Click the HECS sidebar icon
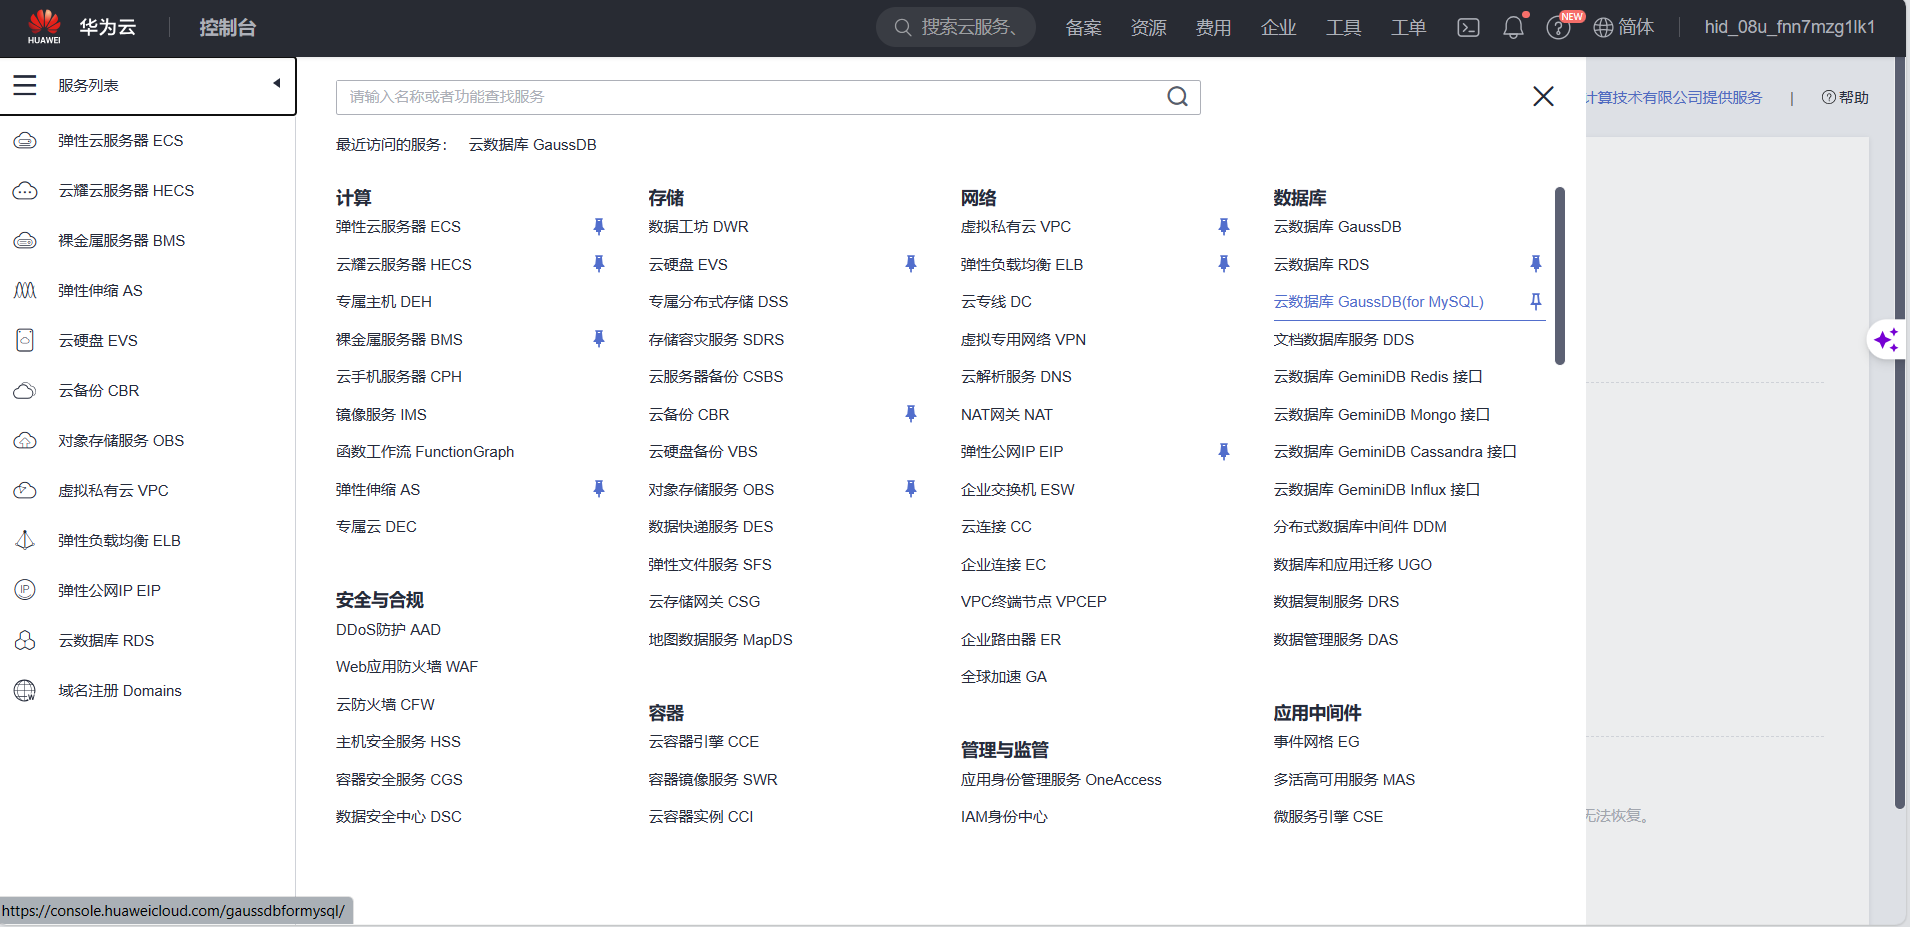1910x927 pixels. click(x=25, y=191)
